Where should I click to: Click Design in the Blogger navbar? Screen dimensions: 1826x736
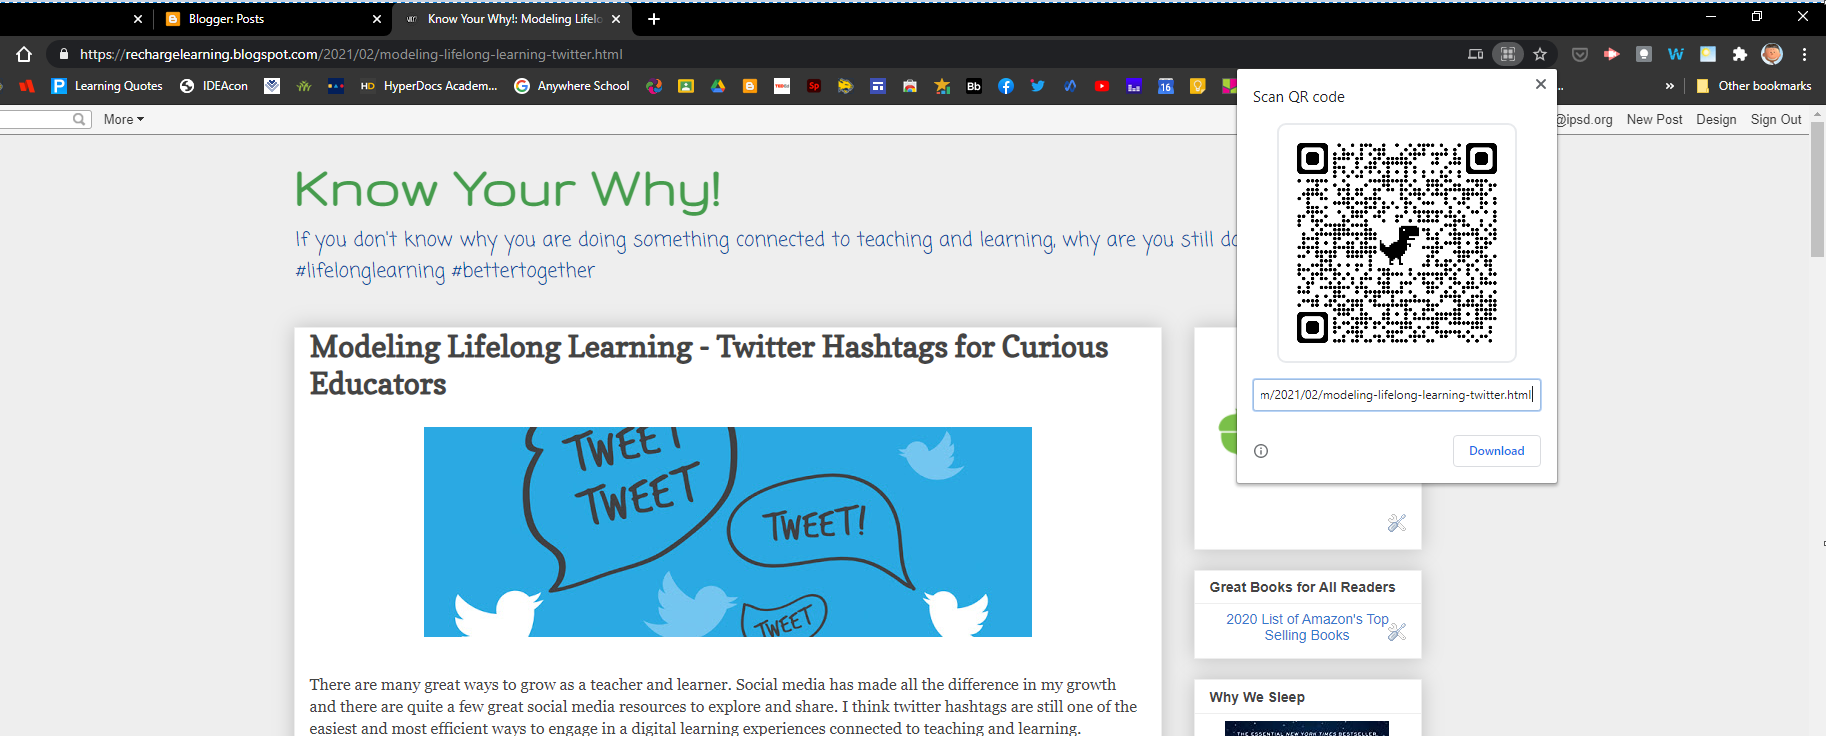pyautogui.click(x=1716, y=119)
